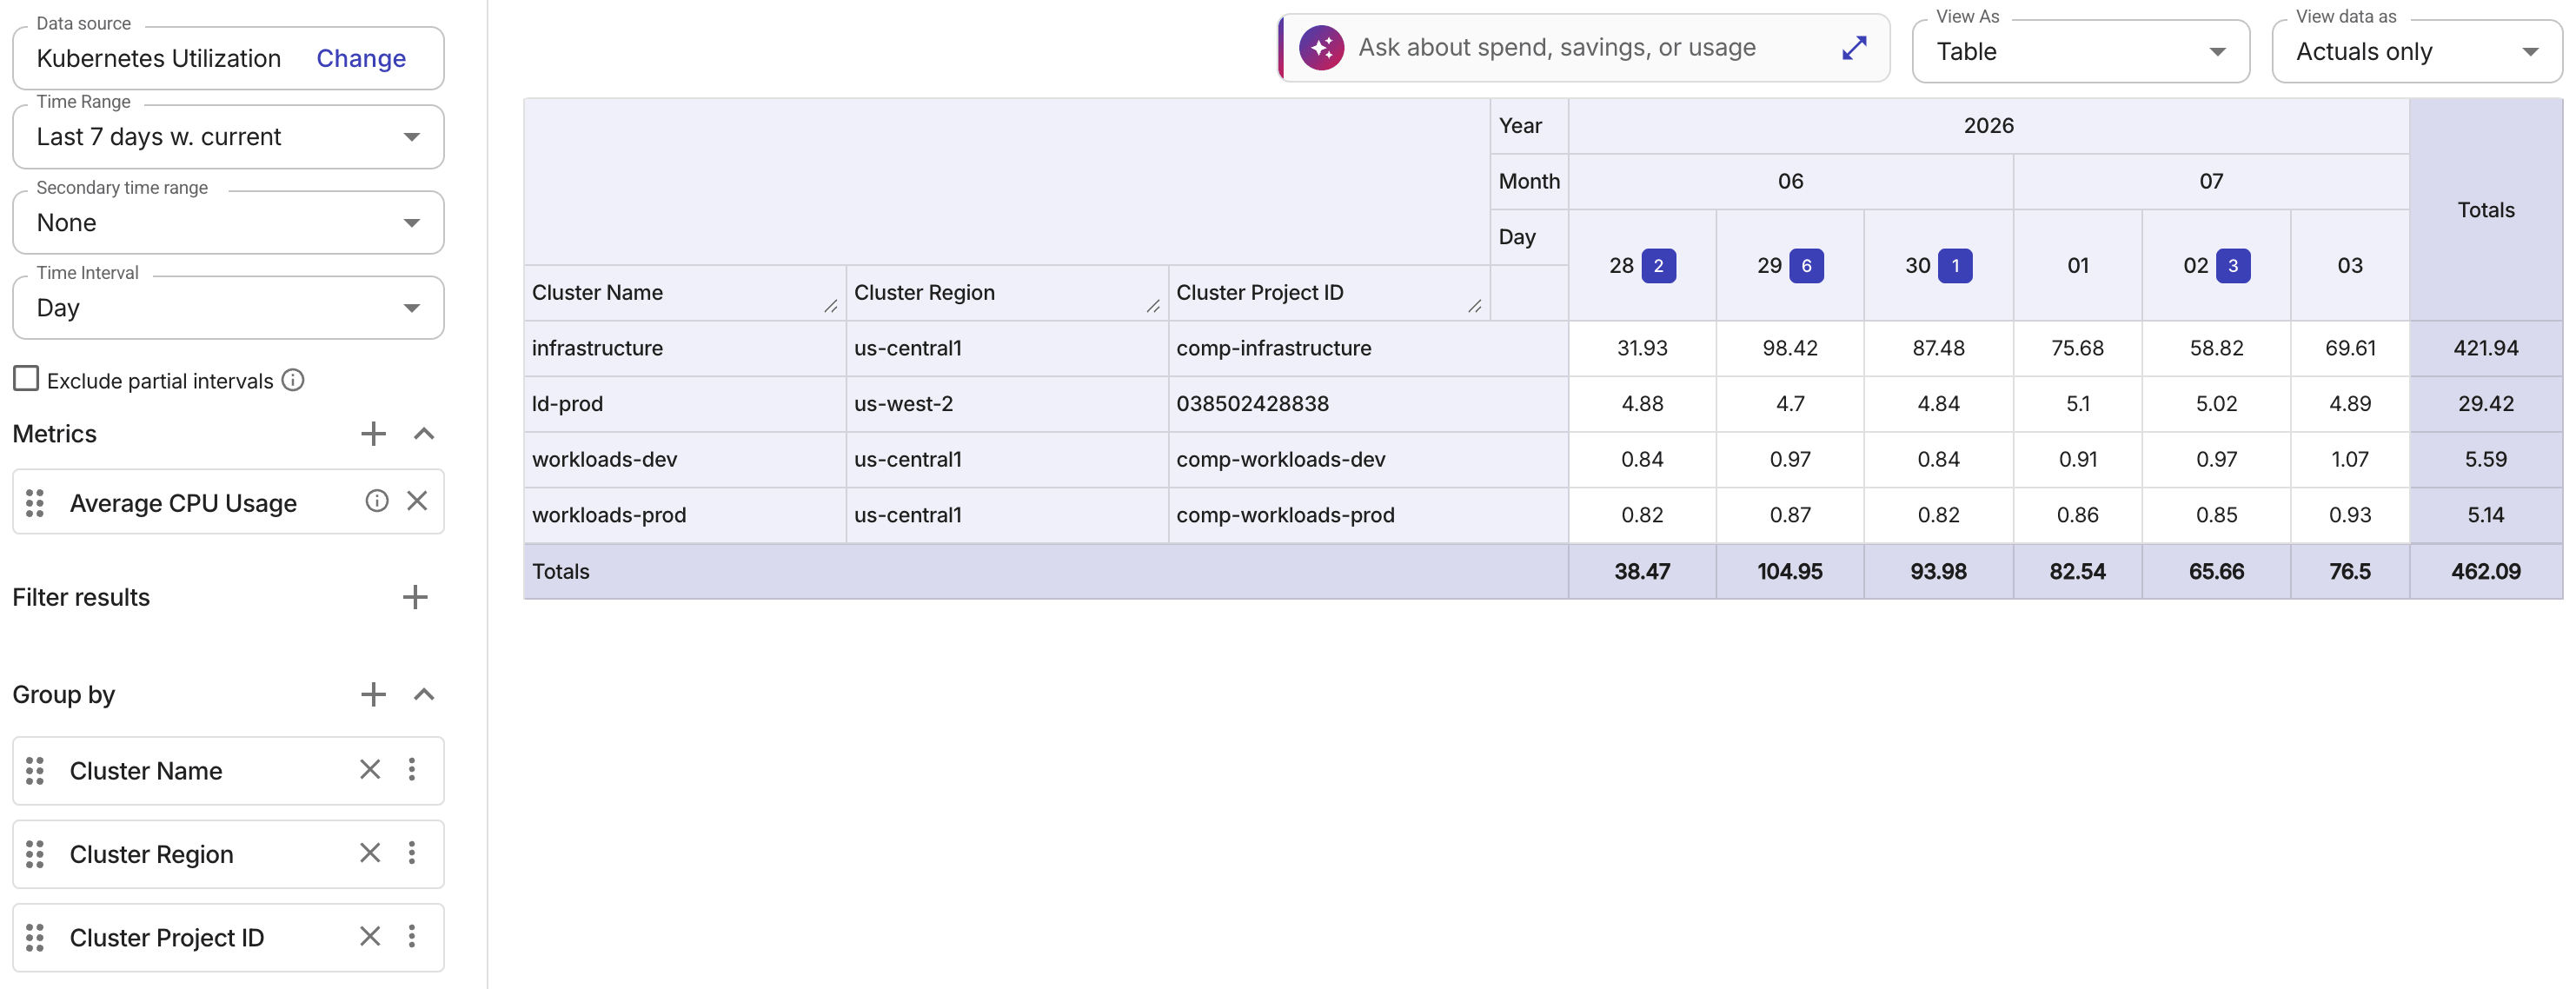Open the Time Interval dropdown
The image size is (2576, 989).
click(228, 308)
